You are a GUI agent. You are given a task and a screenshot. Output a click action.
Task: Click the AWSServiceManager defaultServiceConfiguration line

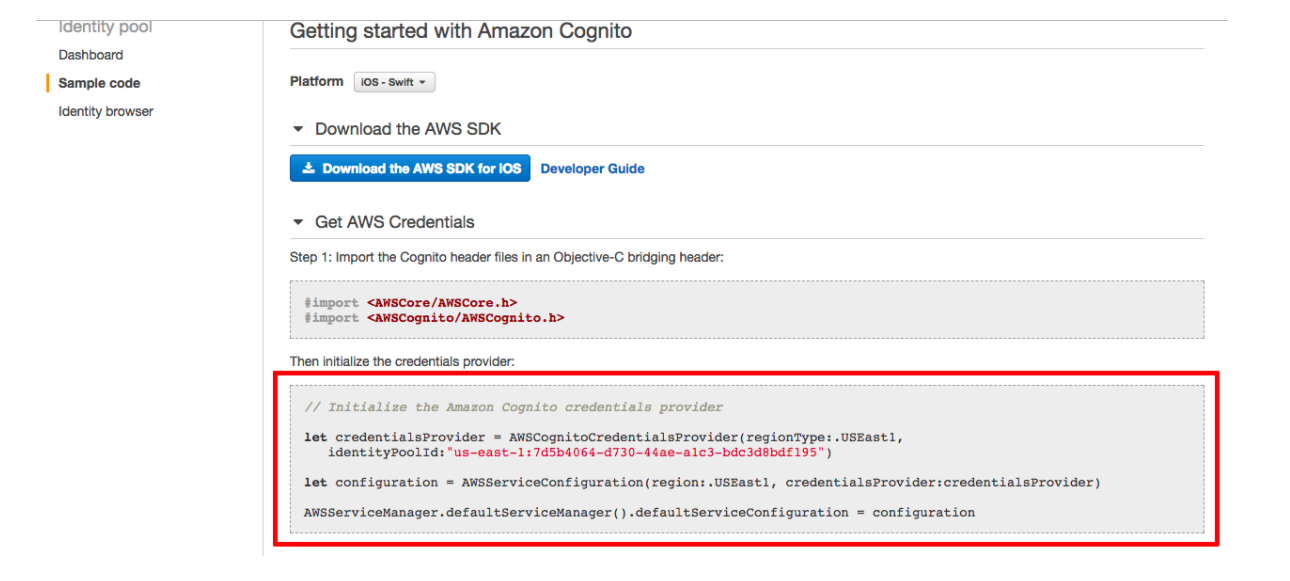click(x=639, y=512)
